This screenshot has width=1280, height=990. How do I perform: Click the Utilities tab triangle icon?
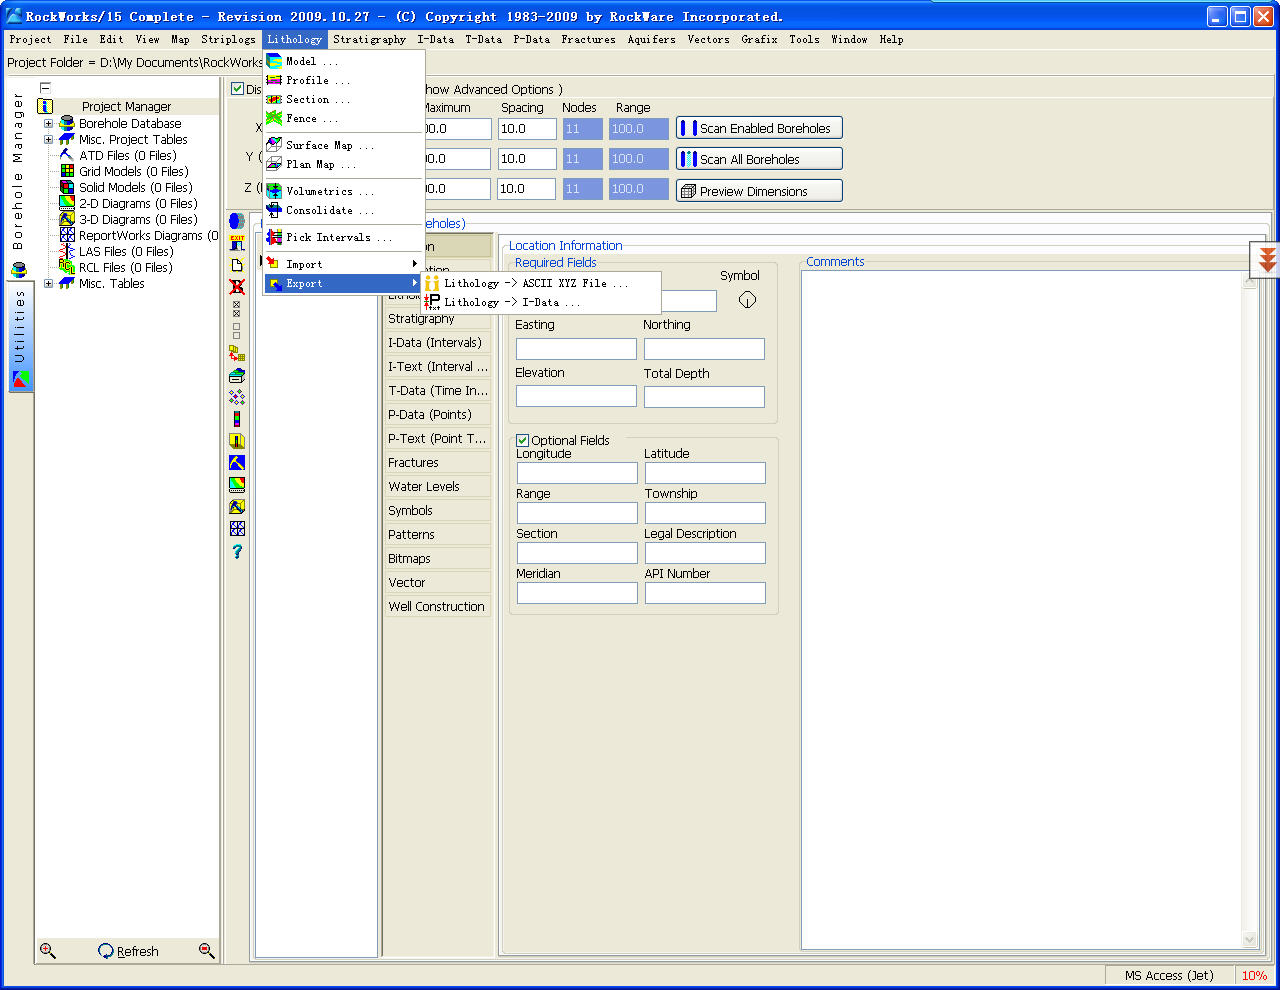pos(21,380)
